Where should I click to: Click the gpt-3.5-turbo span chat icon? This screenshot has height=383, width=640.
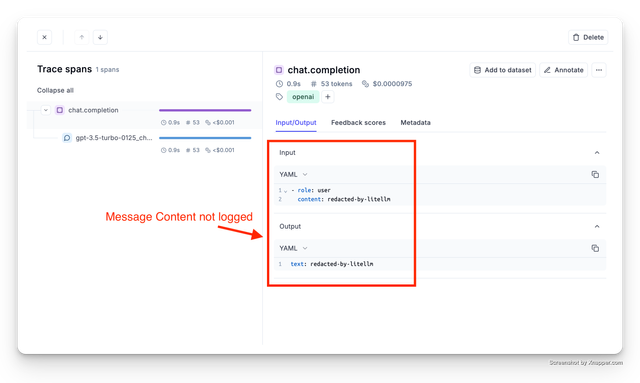(x=67, y=138)
